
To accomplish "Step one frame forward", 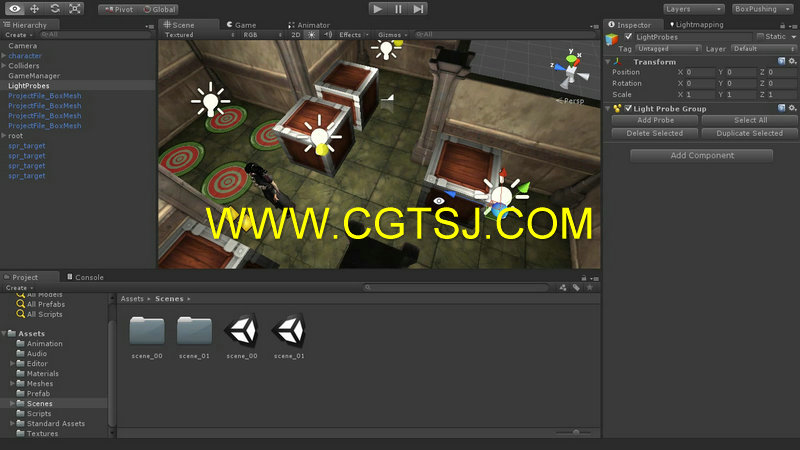I will pyautogui.click(x=418, y=9).
